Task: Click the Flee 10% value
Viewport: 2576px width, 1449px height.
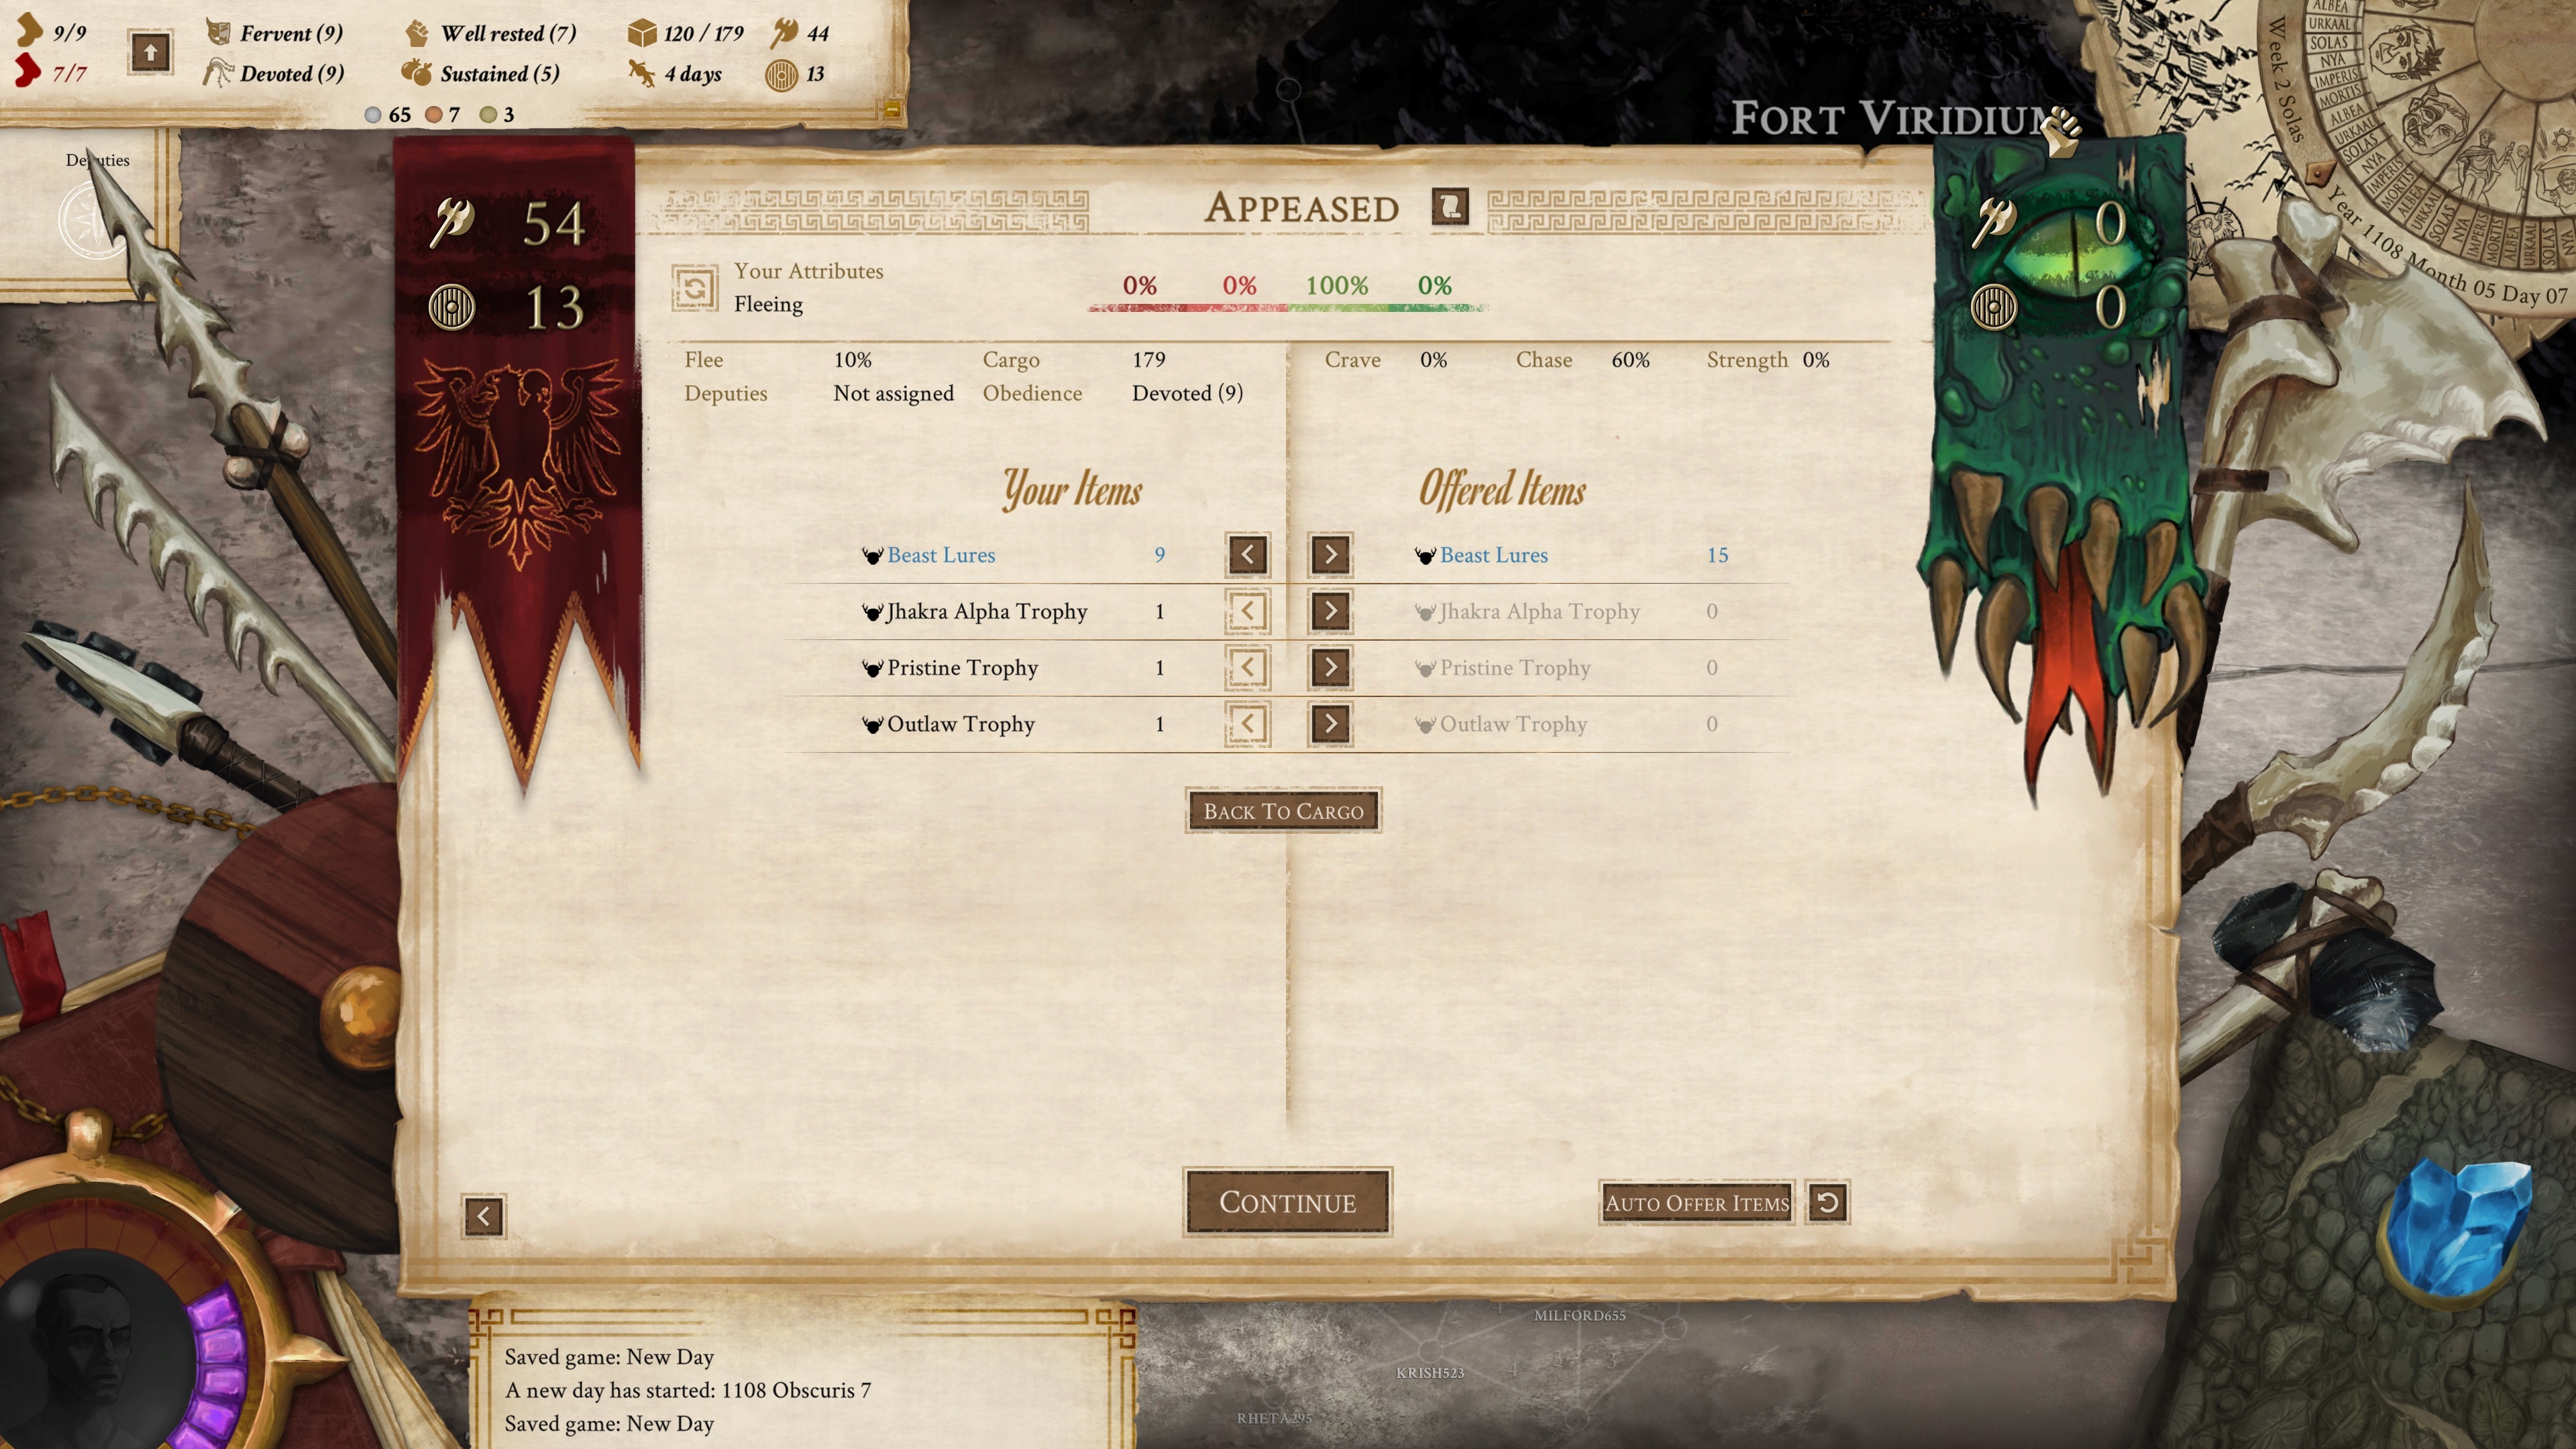Action: coord(852,360)
